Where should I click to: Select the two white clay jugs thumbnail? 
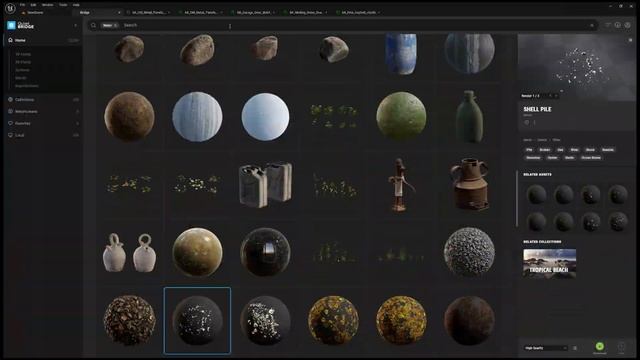(x=129, y=253)
